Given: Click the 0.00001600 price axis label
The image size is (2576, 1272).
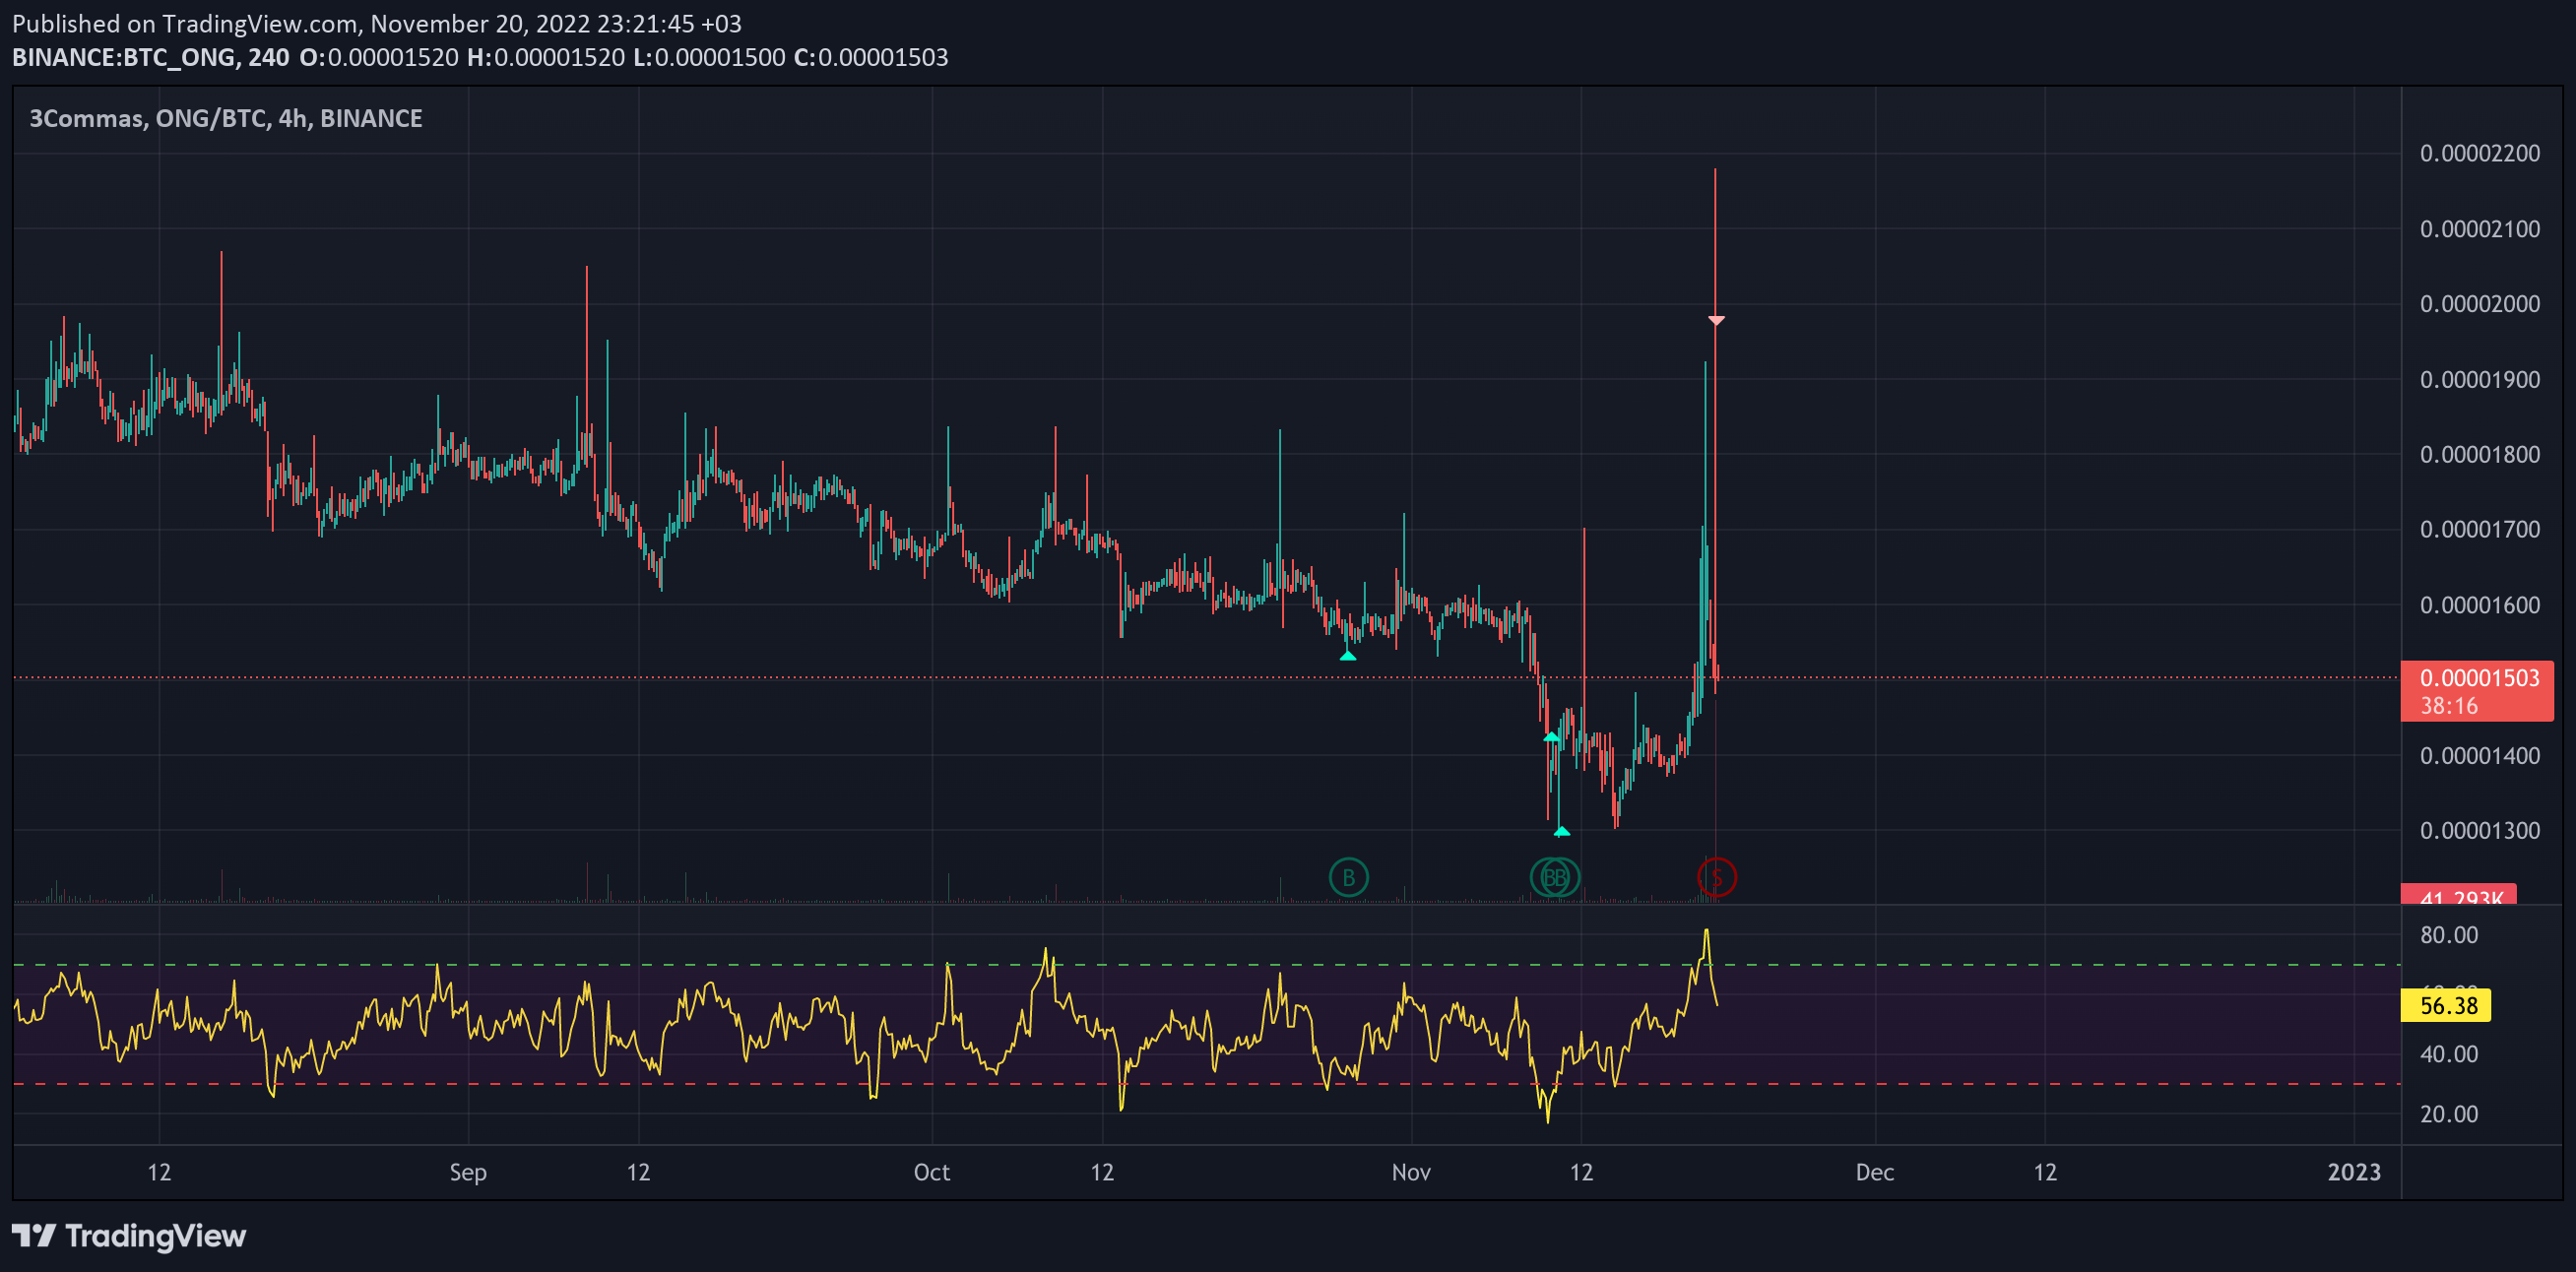Looking at the screenshot, I should (x=2479, y=605).
